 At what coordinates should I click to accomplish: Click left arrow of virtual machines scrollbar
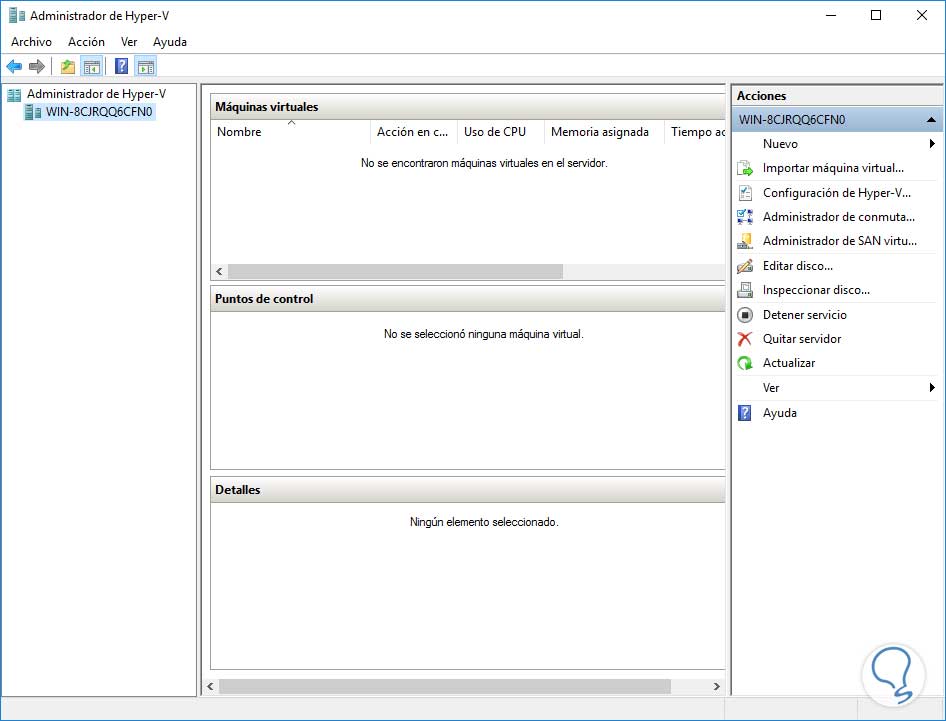click(x=219, y=272)
